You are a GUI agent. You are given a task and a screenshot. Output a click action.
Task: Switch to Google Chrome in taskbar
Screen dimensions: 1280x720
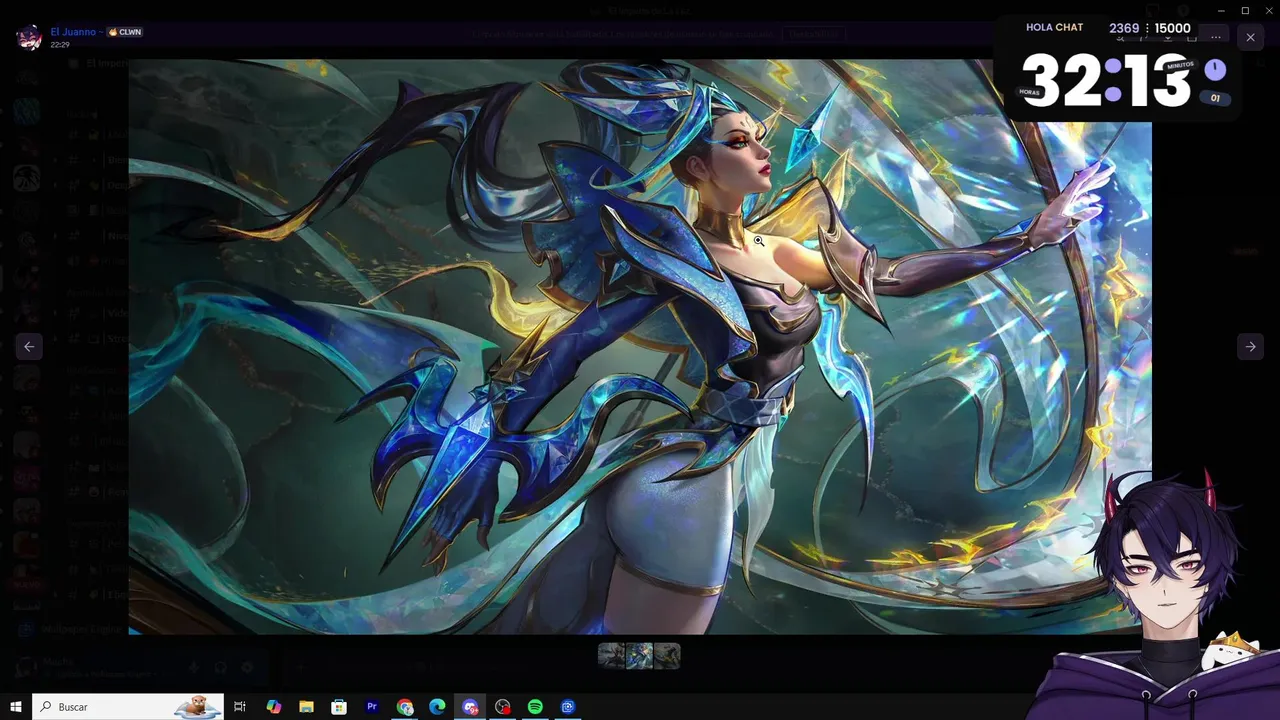pos(404,707)
